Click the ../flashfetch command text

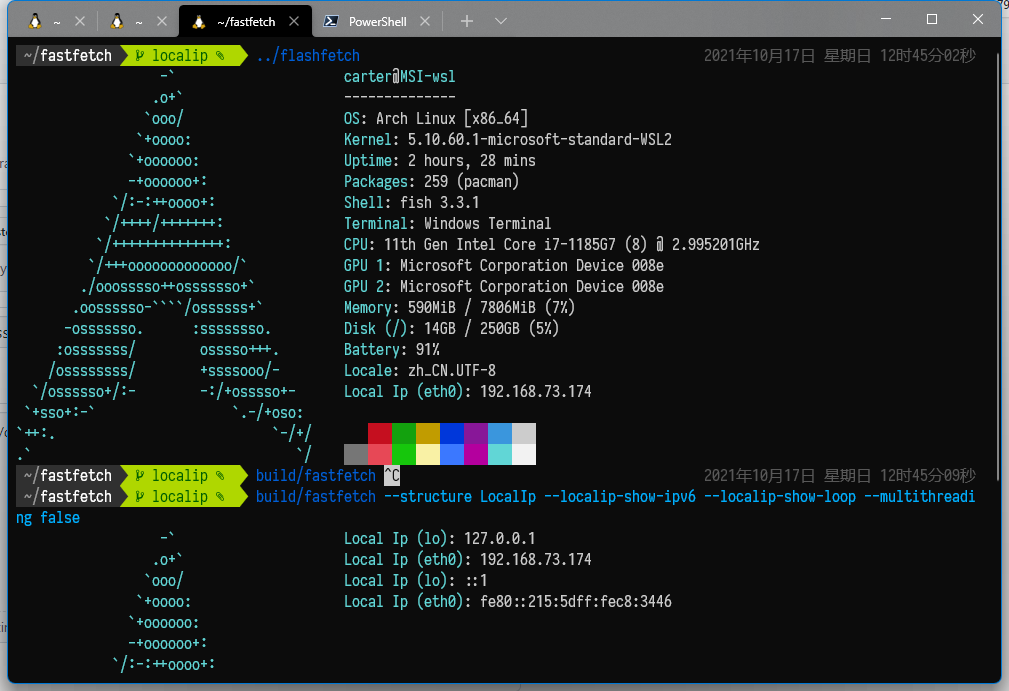coord(308,55)
